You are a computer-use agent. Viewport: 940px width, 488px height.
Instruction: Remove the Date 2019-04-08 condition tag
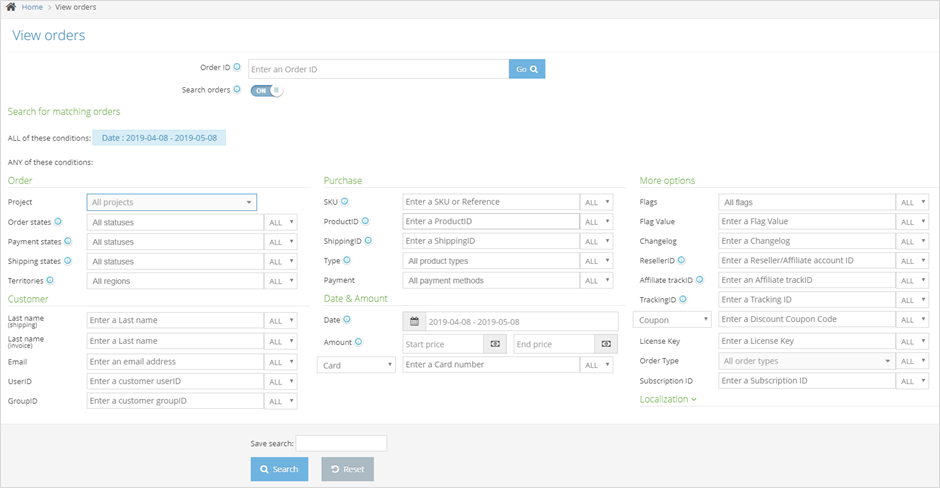pyautogui.click(x=159, y=138)
